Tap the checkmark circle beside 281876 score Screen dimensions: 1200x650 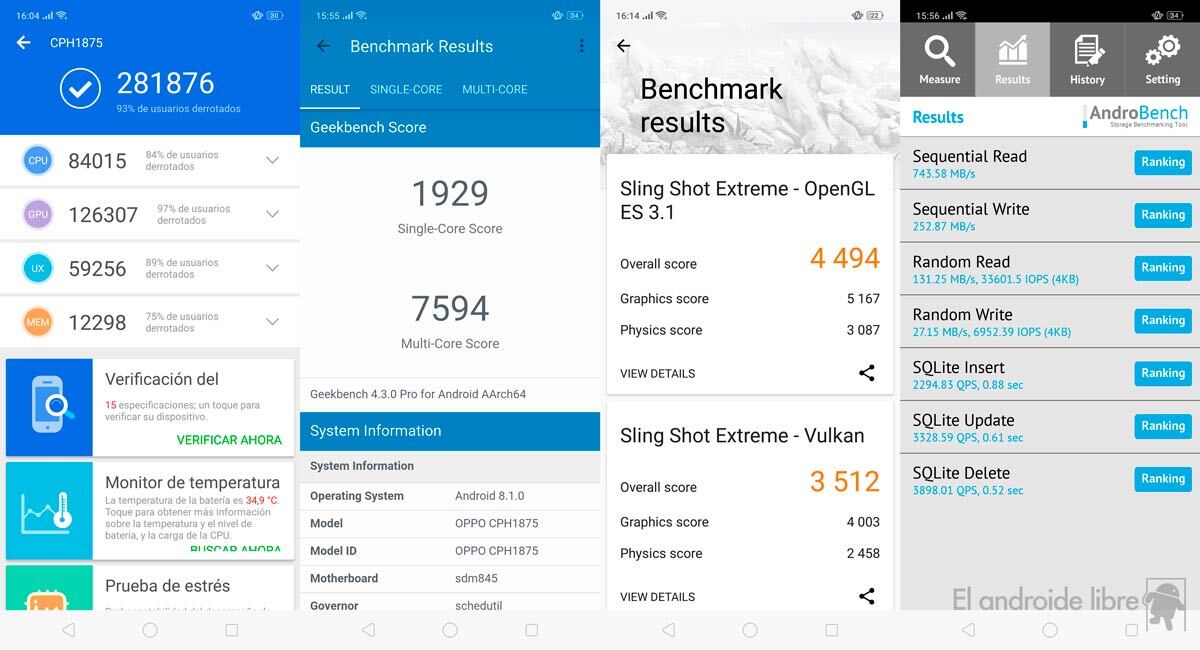pos(80,89)
